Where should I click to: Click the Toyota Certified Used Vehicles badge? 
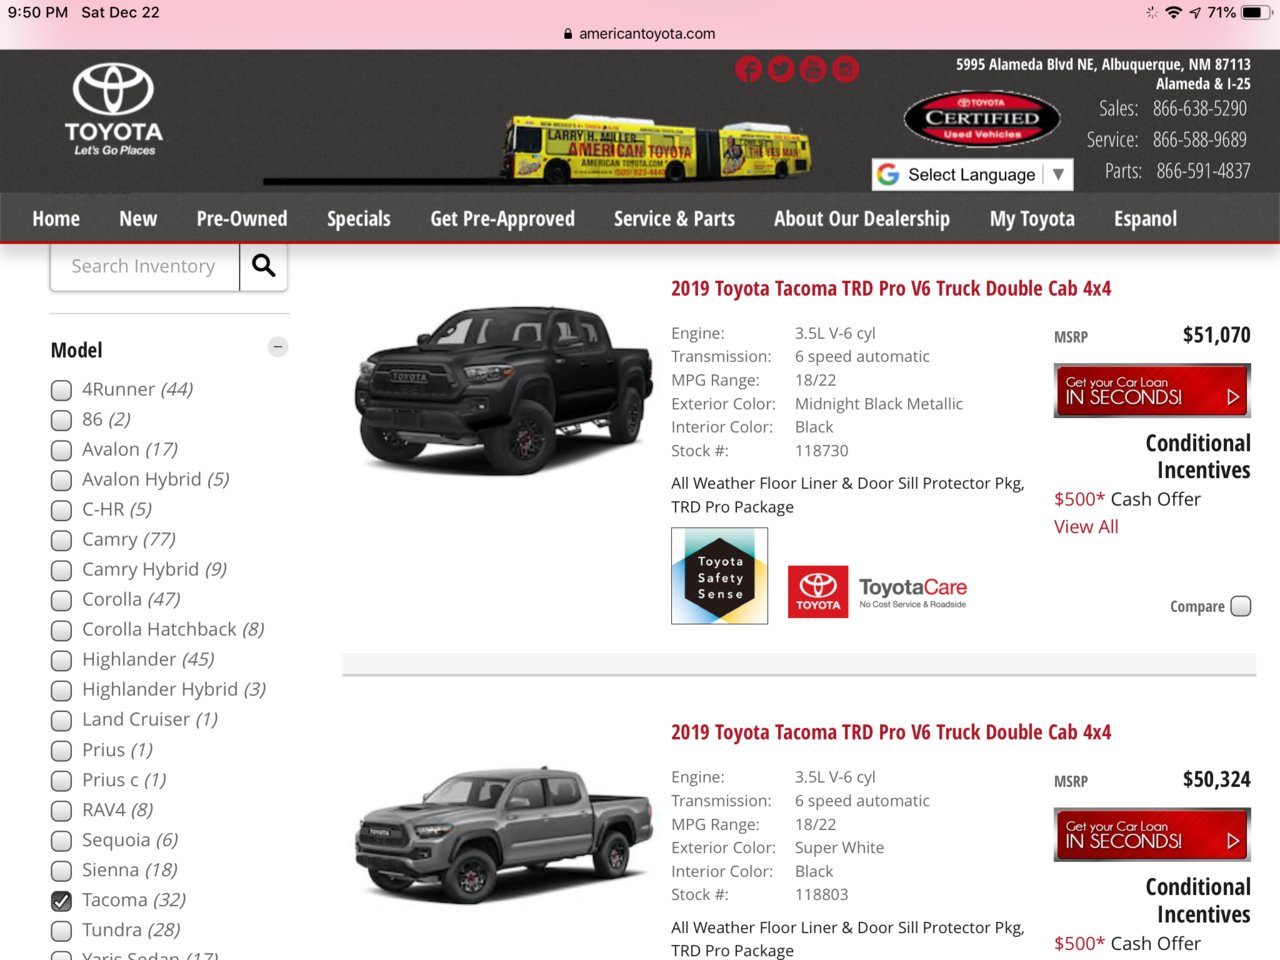click(982, 119)
